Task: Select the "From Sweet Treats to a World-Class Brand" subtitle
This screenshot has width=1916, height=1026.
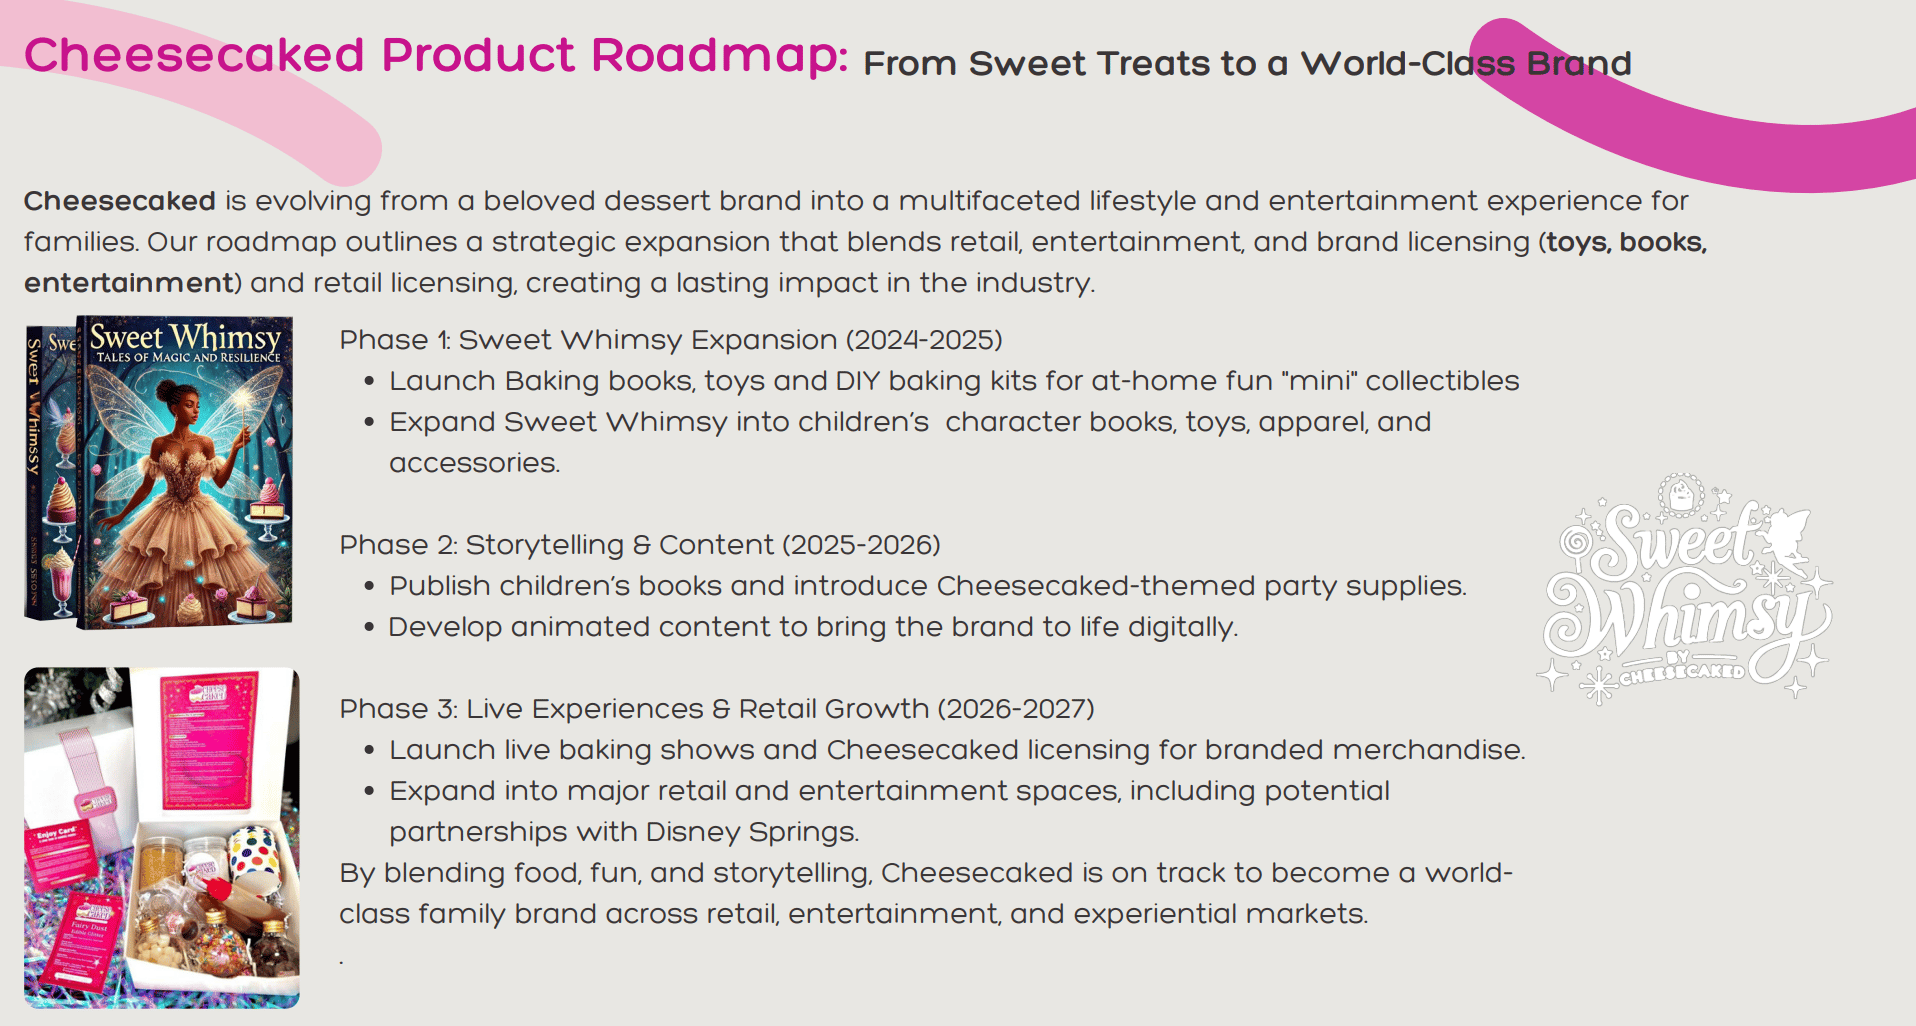Action: point(1246,64)
